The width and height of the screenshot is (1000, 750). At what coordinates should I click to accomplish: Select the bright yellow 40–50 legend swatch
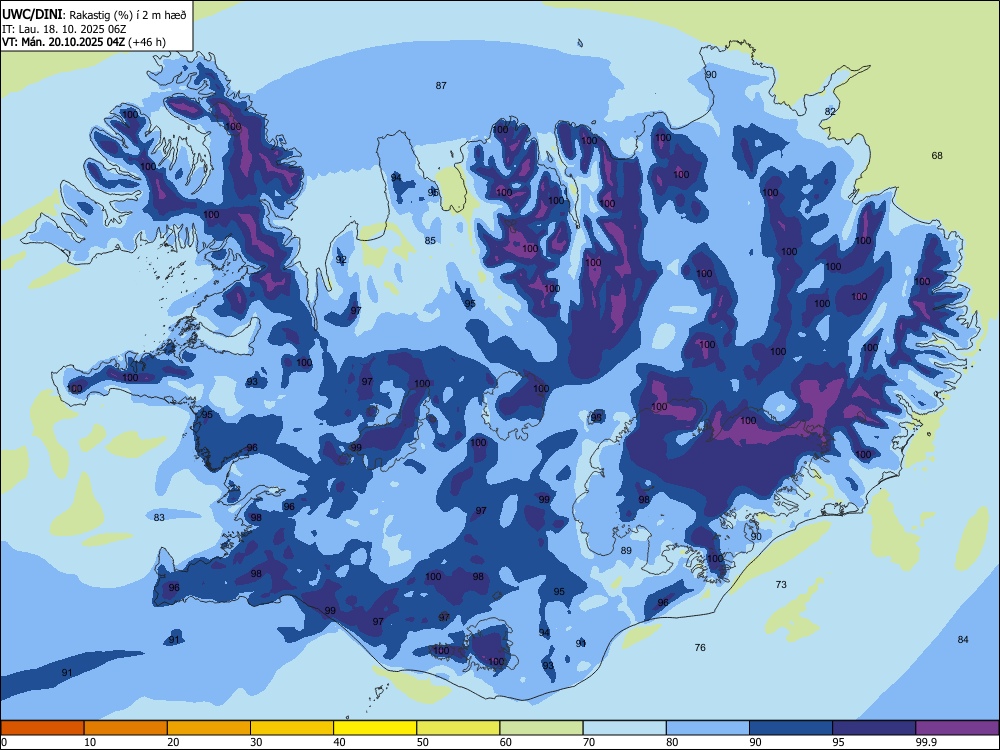(x=375, y=728)
